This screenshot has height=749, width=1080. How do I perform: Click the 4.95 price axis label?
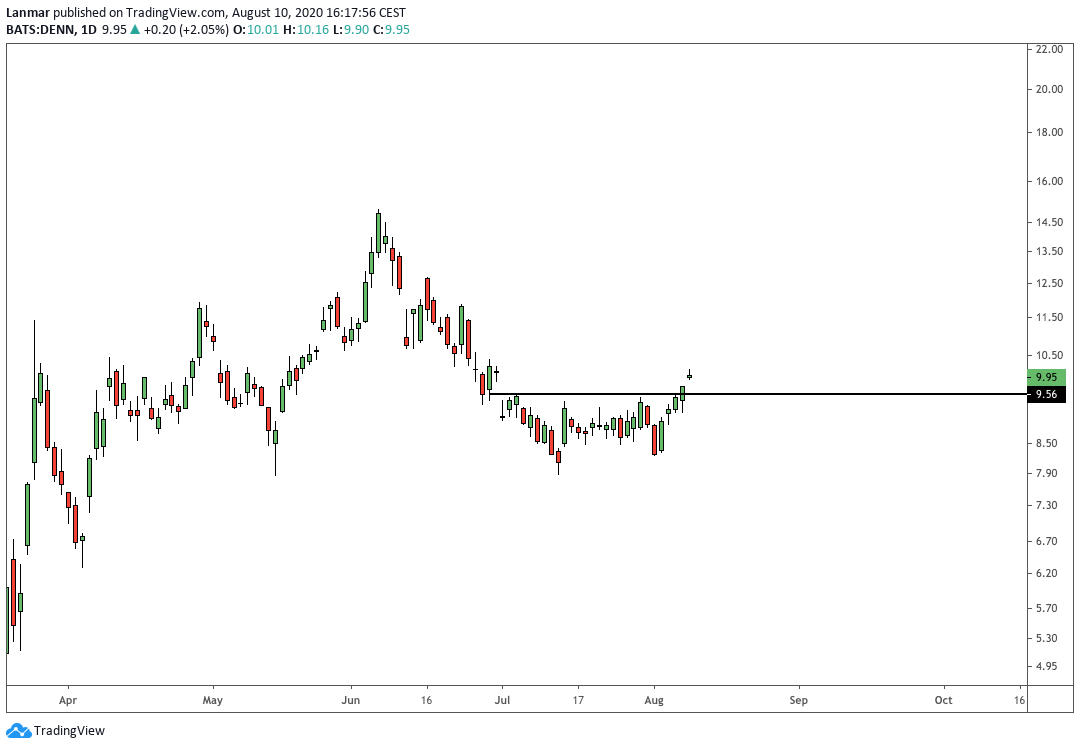(1046, 666)
